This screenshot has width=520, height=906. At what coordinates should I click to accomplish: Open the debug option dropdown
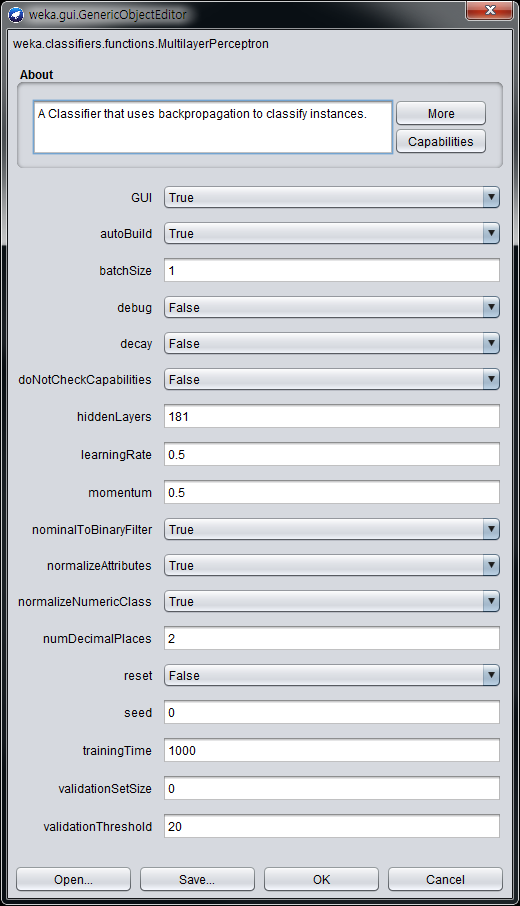(x=332, y=307)
